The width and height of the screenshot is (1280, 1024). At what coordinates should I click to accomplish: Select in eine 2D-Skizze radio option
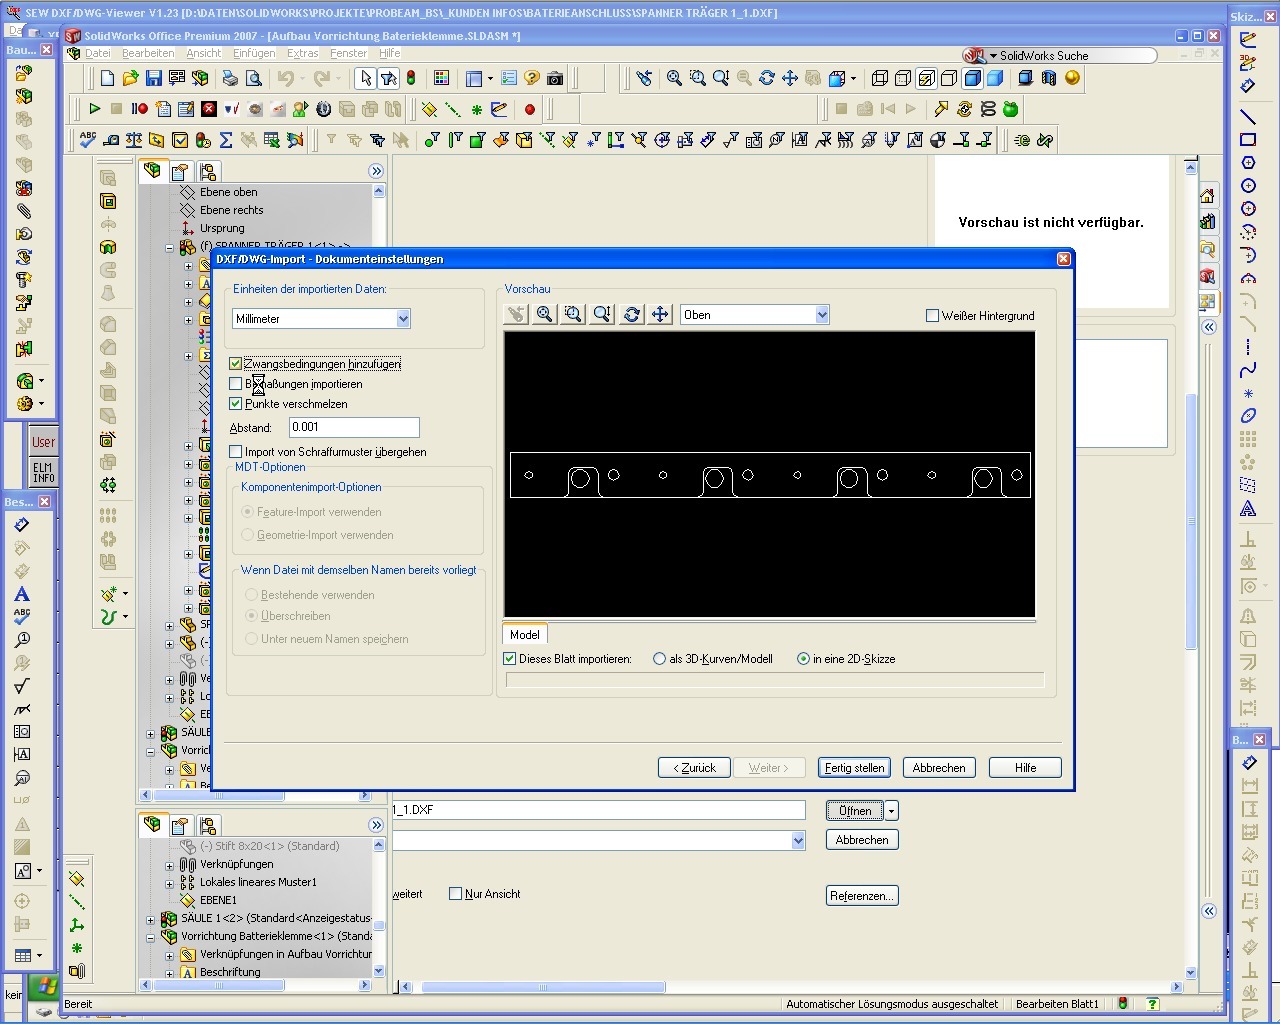point(803,659)
